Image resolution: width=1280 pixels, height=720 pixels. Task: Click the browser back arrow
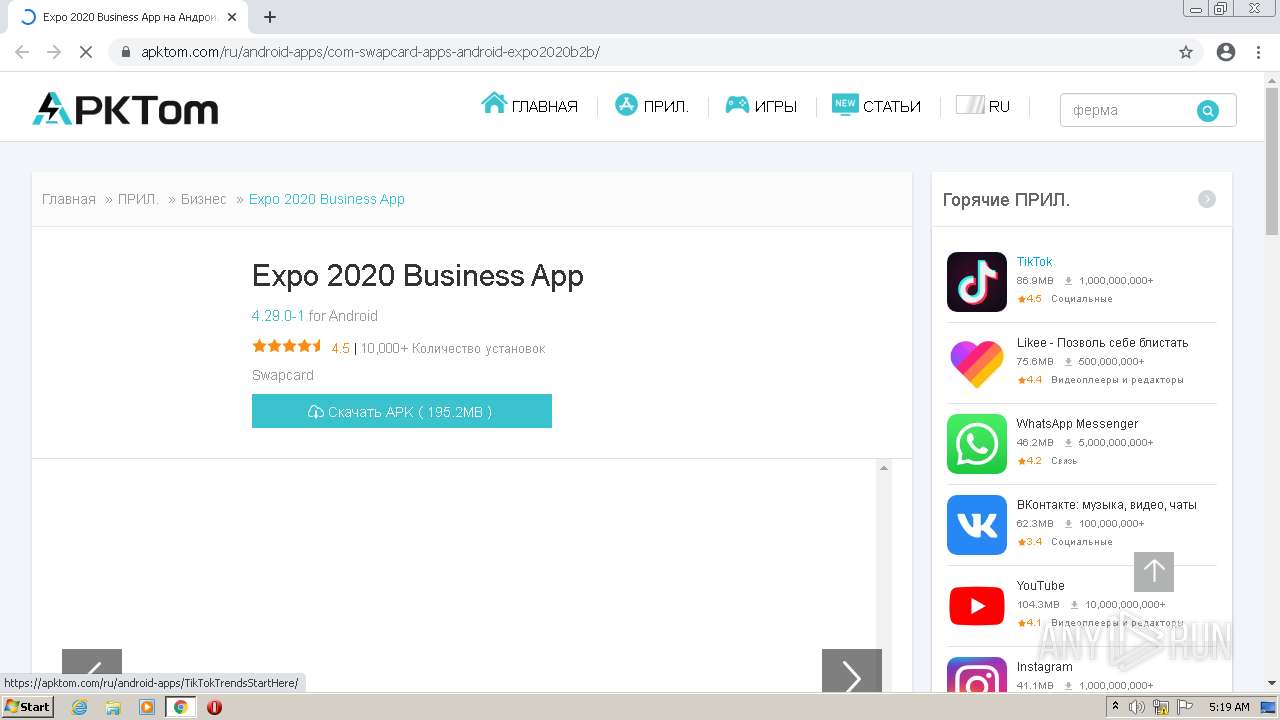22,52
